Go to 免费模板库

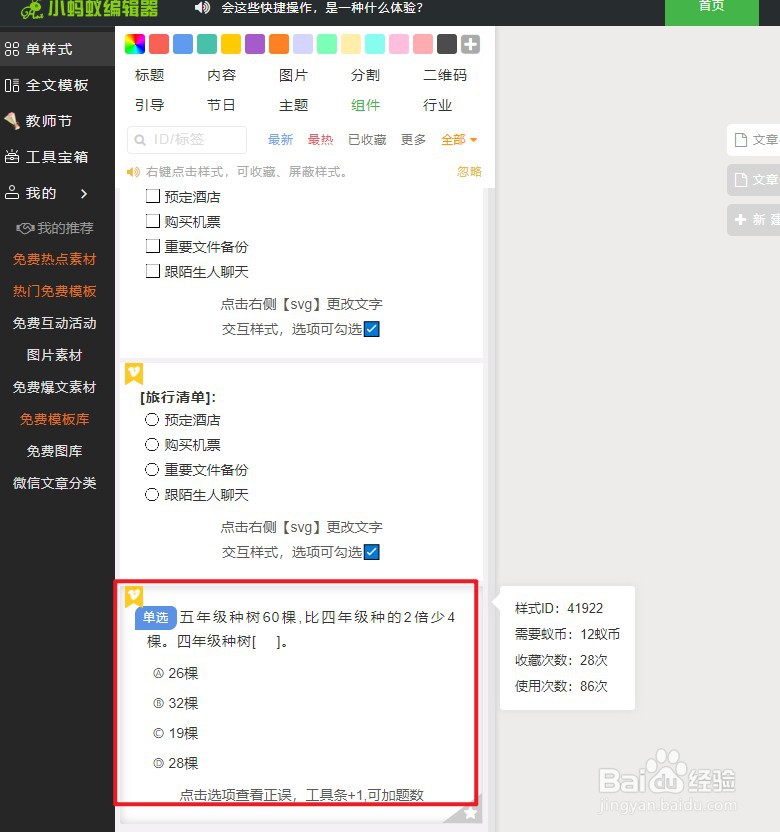pyautogui.click(x=55, y=419)
